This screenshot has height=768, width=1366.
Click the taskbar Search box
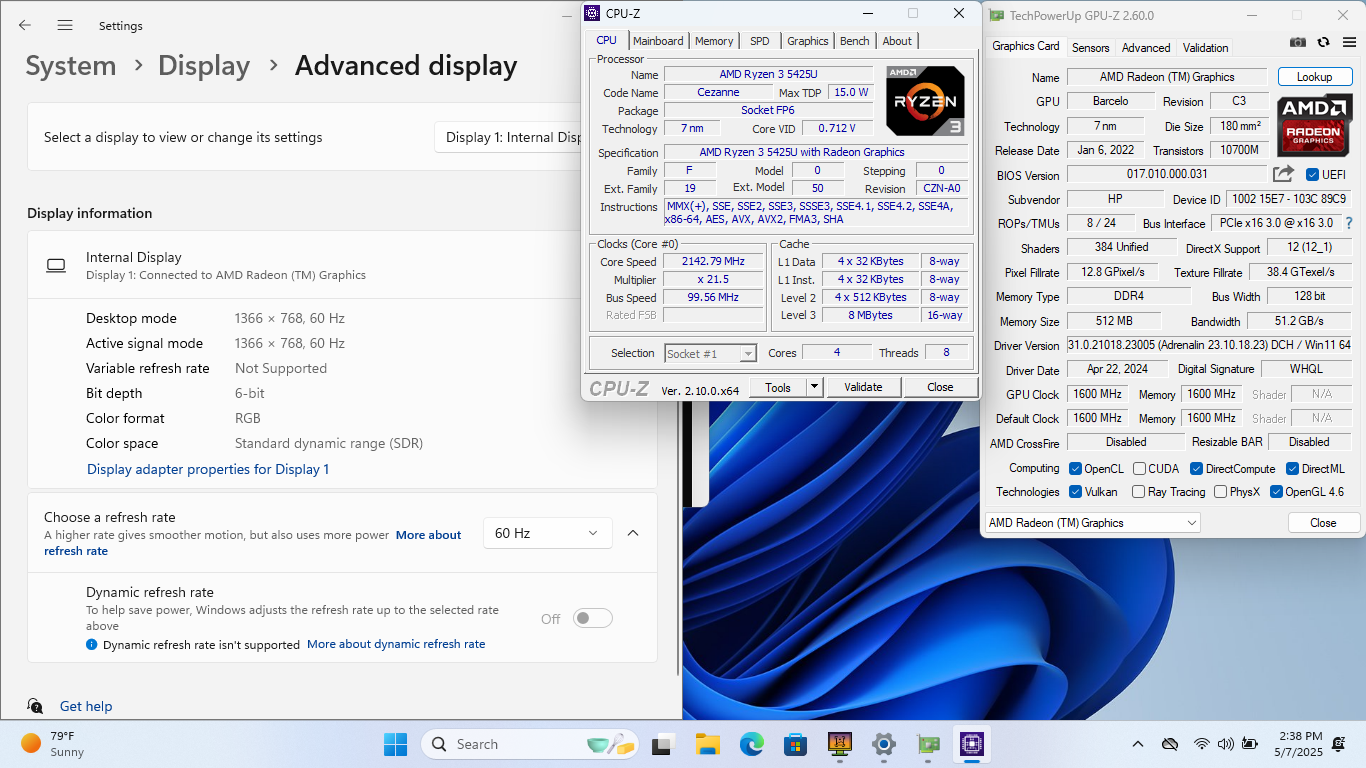529,744
